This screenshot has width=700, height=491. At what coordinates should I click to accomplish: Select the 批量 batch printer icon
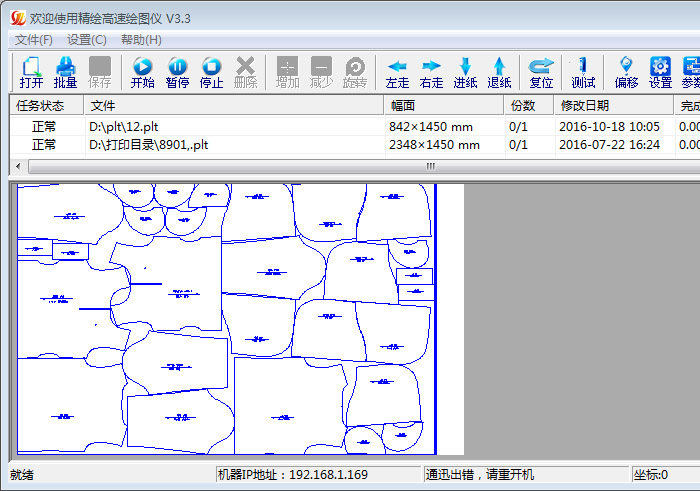65,72
